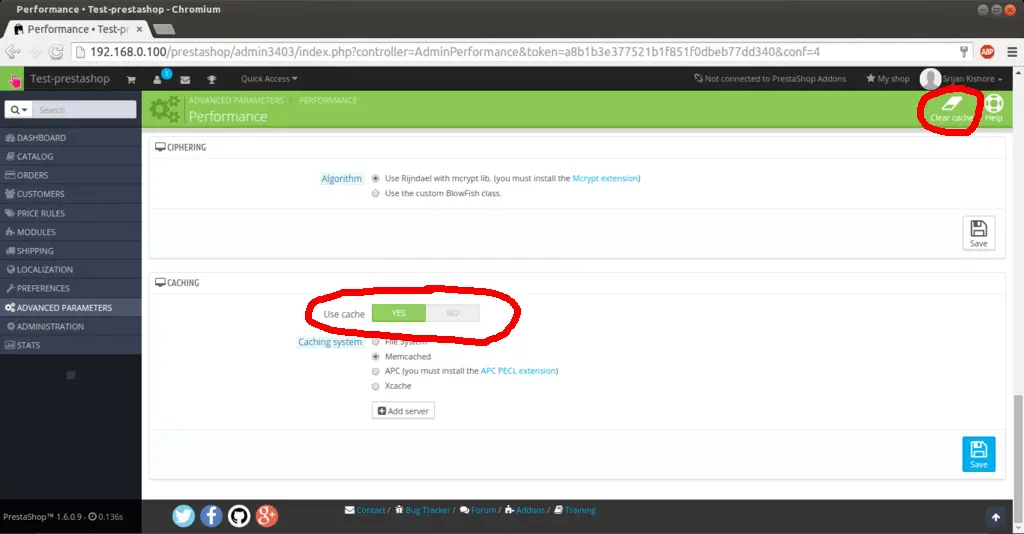
Task: Click the PrestaShop logo icon
Action: tap(12, 79)
